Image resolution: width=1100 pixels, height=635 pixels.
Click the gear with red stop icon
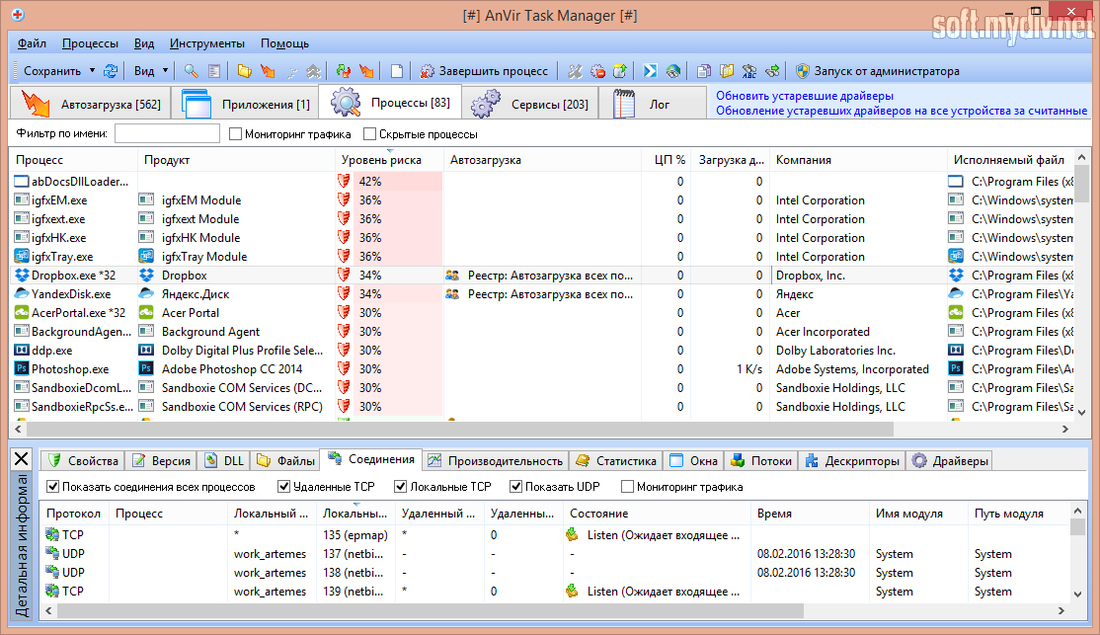[x=598, y=71]
